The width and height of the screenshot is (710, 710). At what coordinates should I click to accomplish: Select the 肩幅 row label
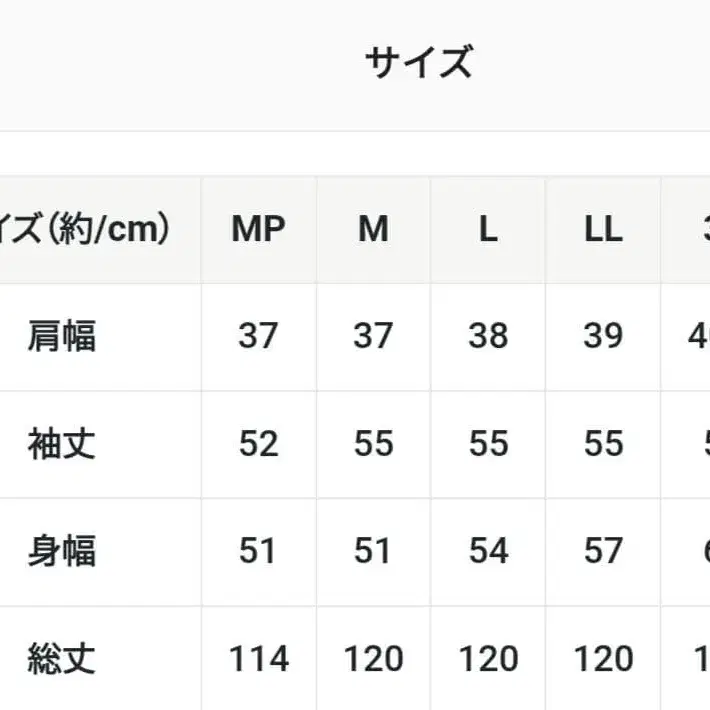click(x=62, y=336)
